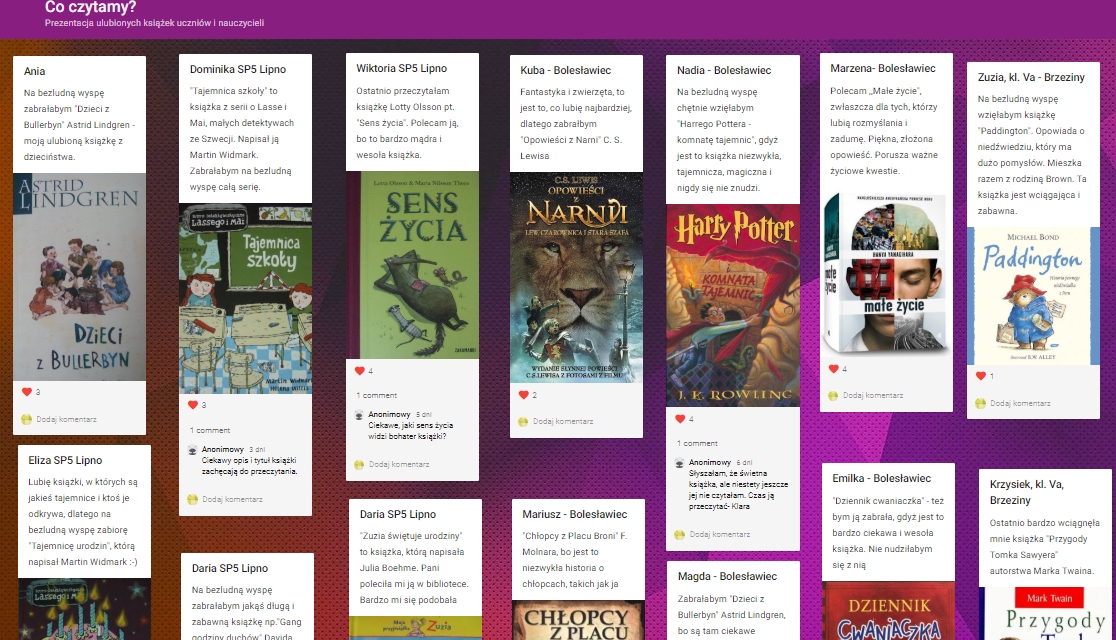1116x640 pixels.
Task: Click 1 comment label on Nadia's post
Action: 698,443
